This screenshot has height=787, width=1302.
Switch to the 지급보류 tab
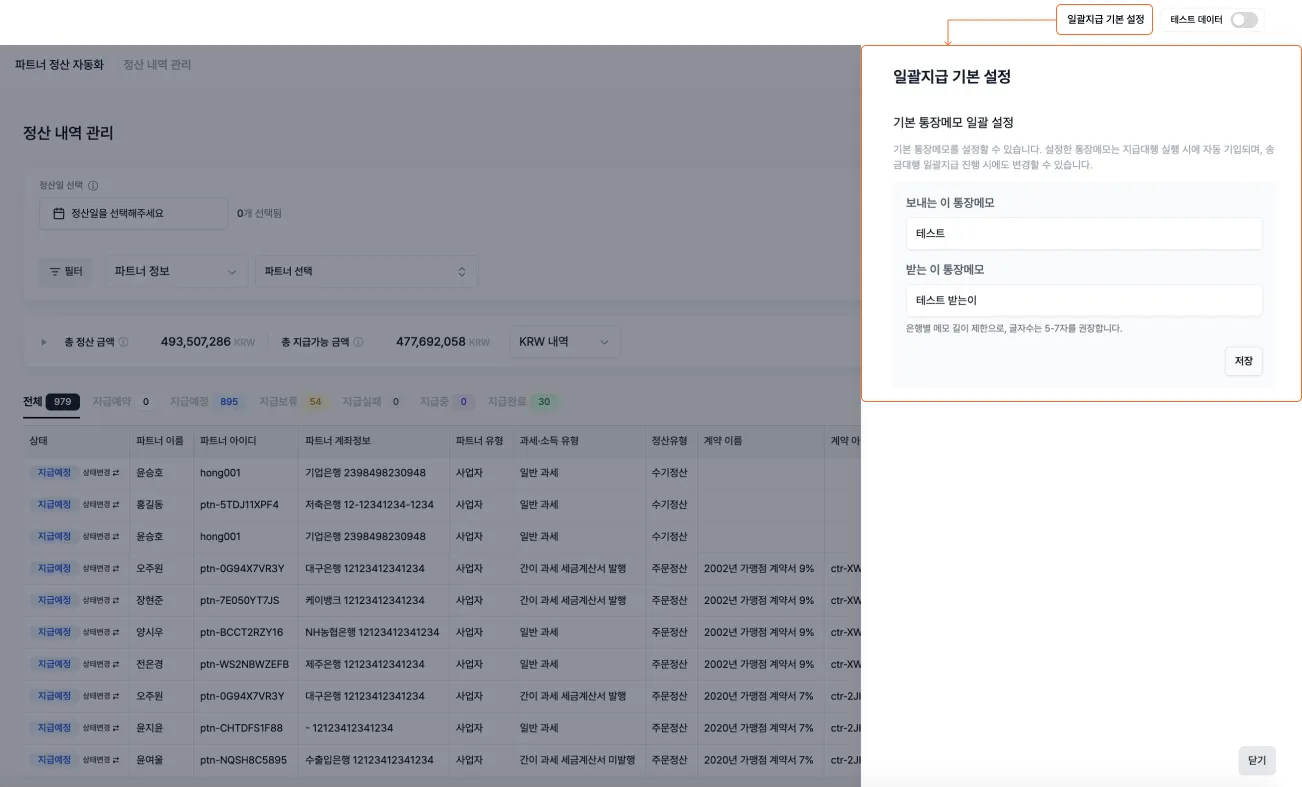(276, 401)
